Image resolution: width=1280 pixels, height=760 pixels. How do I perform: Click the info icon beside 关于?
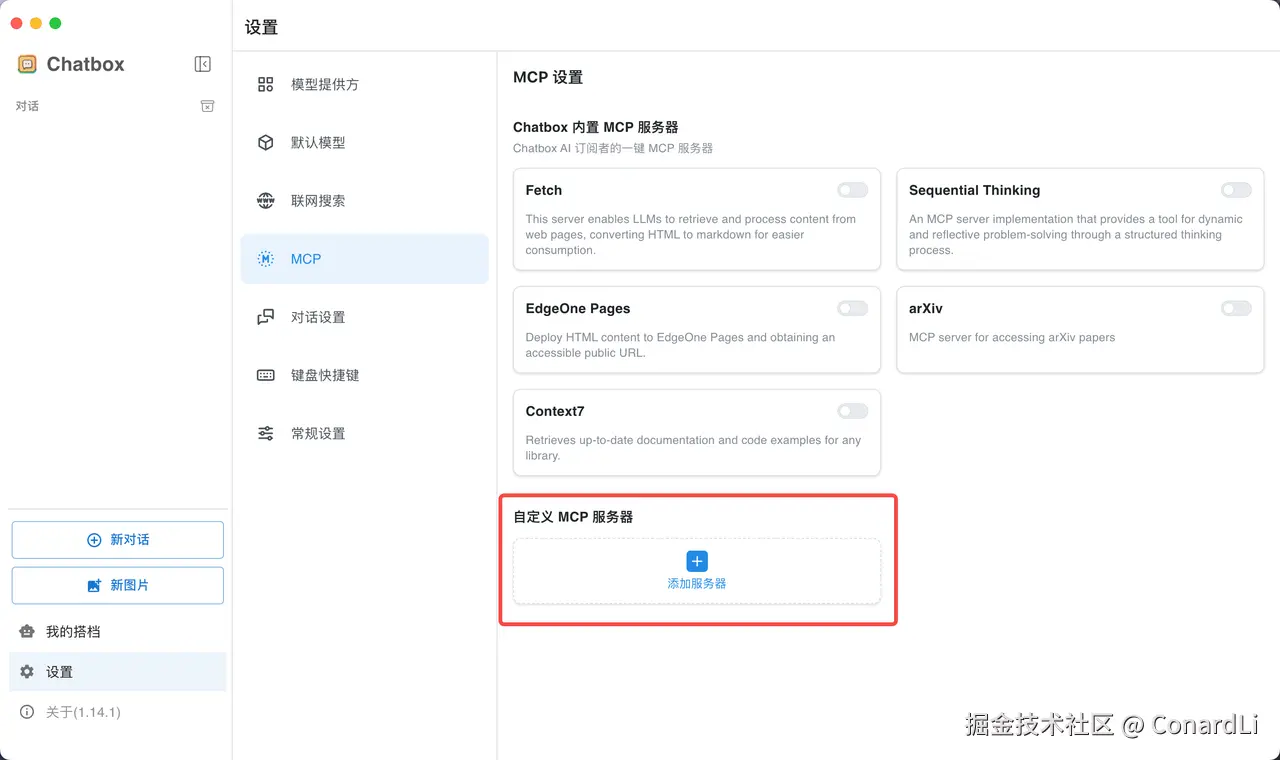(27, 712)
